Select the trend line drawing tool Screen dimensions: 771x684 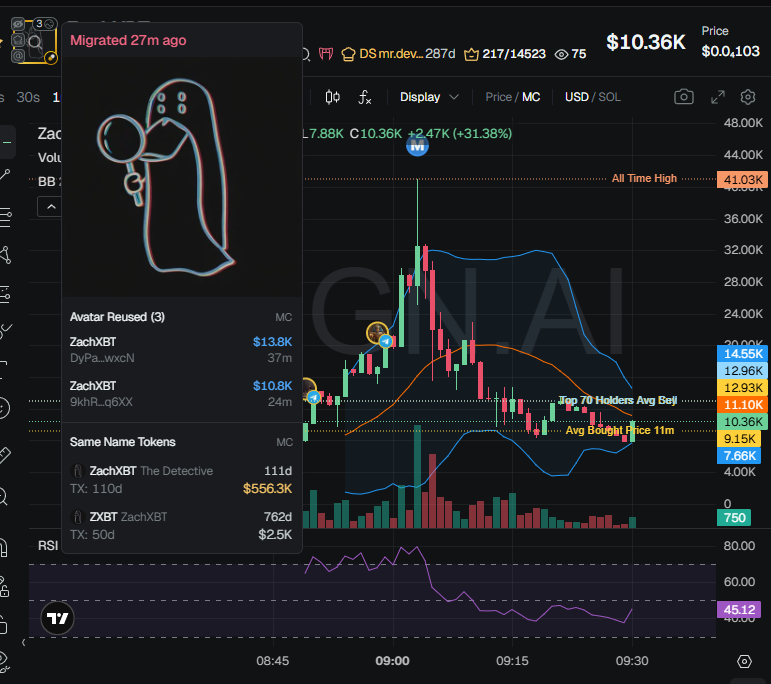point(5,174)
